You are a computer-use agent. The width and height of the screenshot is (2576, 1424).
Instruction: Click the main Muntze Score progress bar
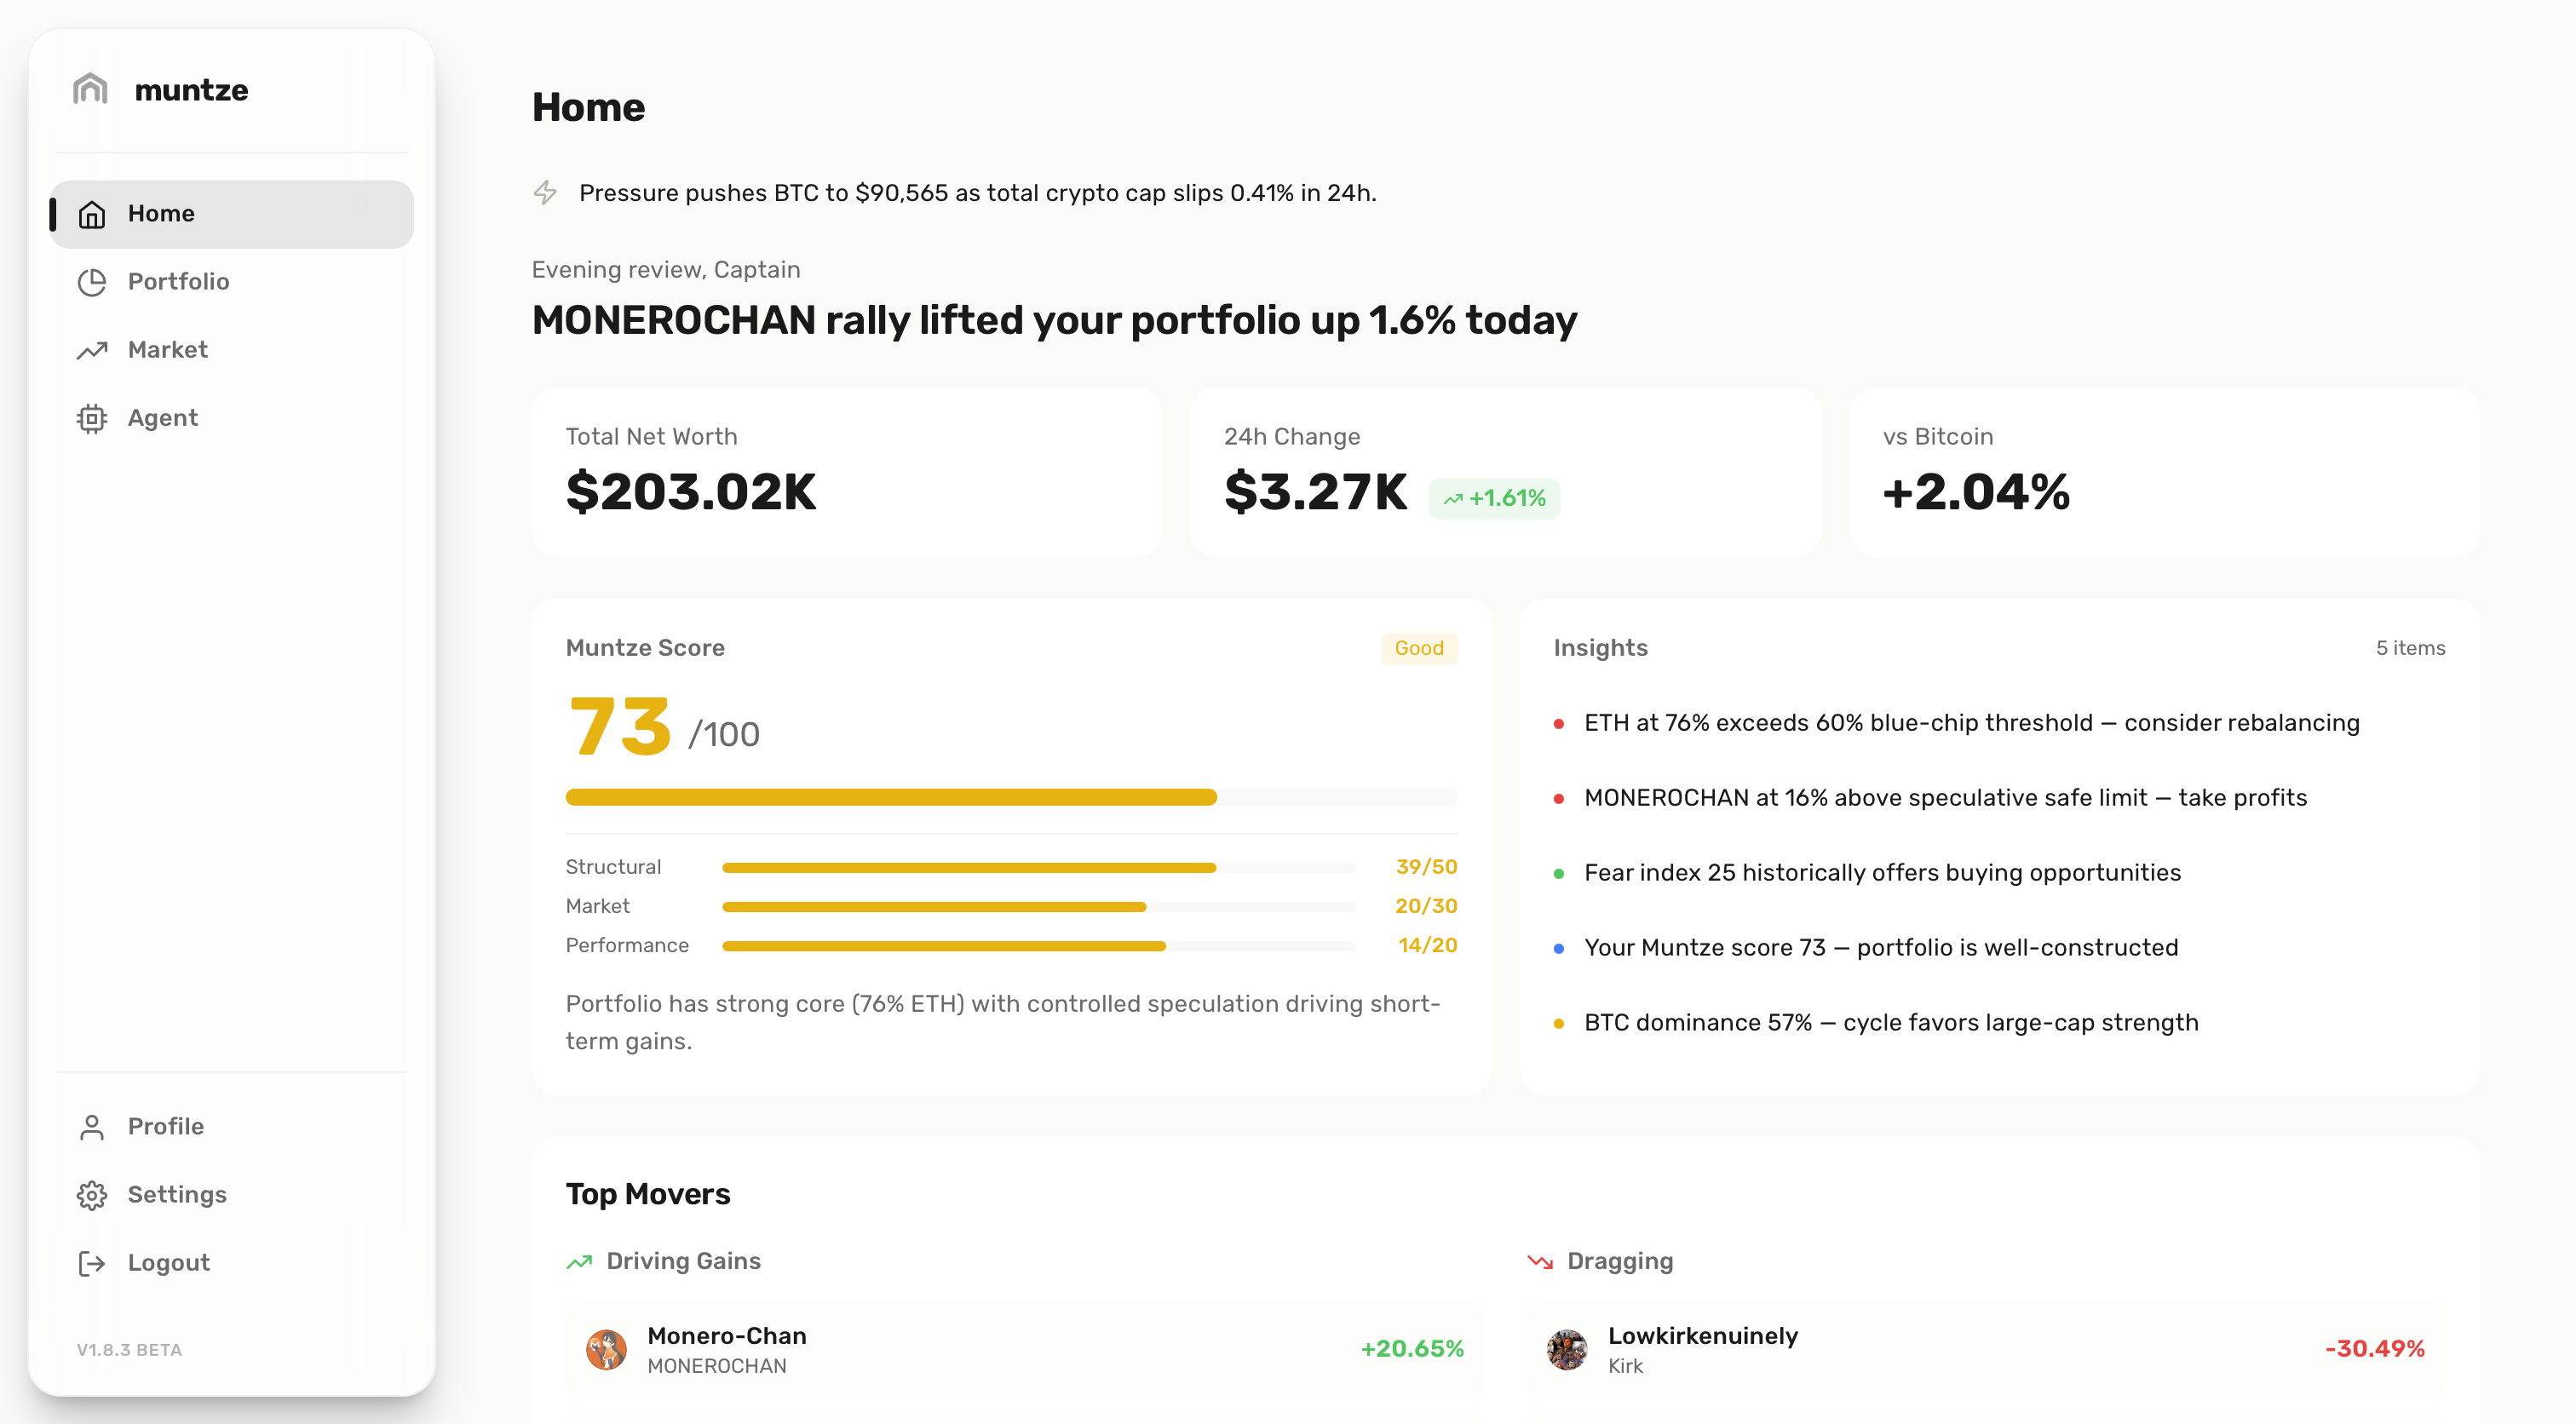tap(1011, 797)
